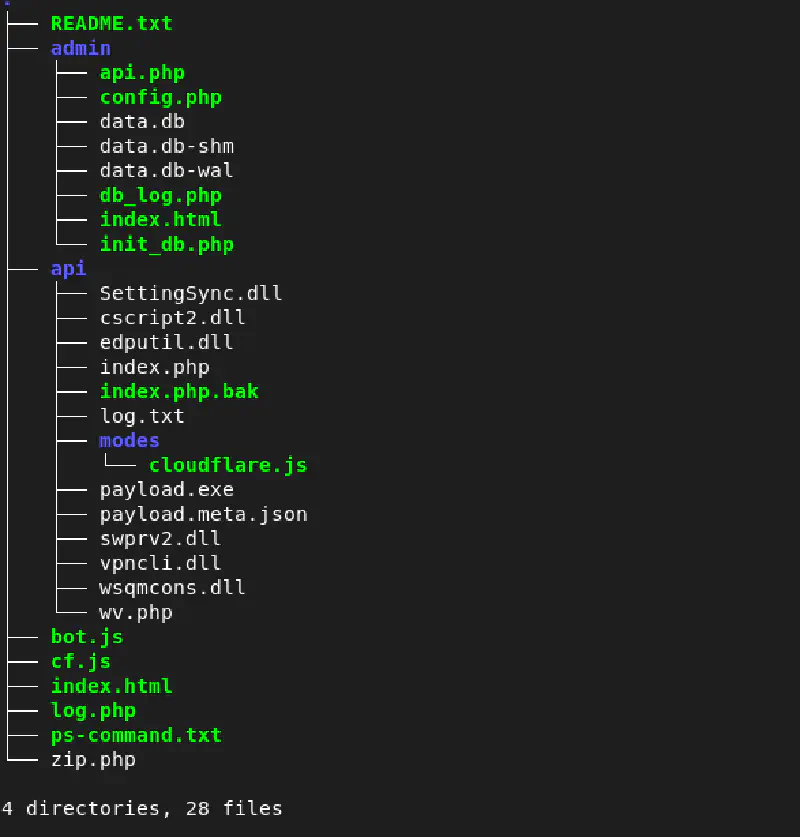Click the '4 directories, 28 files' summary
Viewport: 800px width, 837px height.
(142, 809)
